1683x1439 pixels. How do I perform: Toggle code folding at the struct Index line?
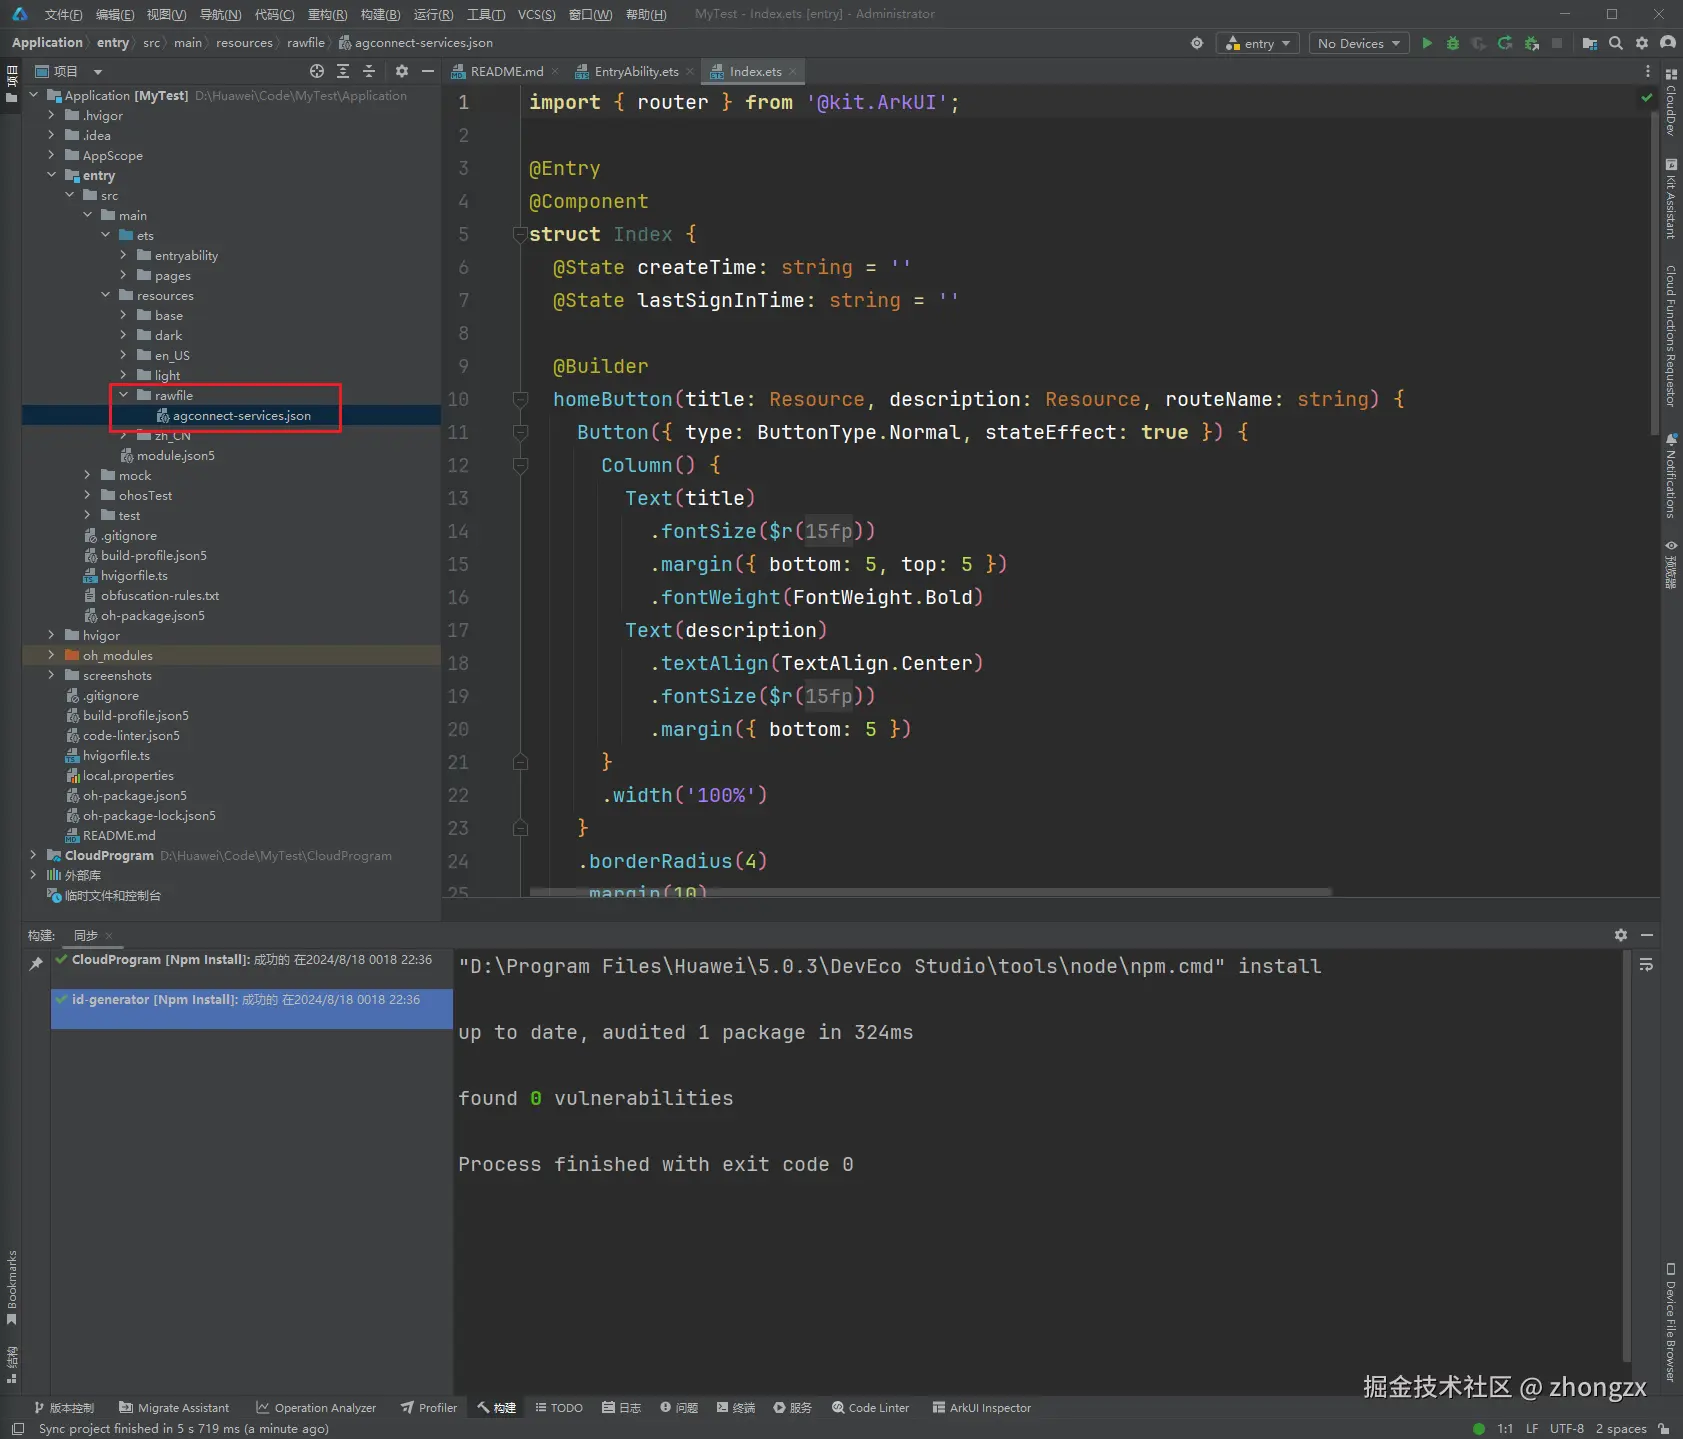click(520, 234)
